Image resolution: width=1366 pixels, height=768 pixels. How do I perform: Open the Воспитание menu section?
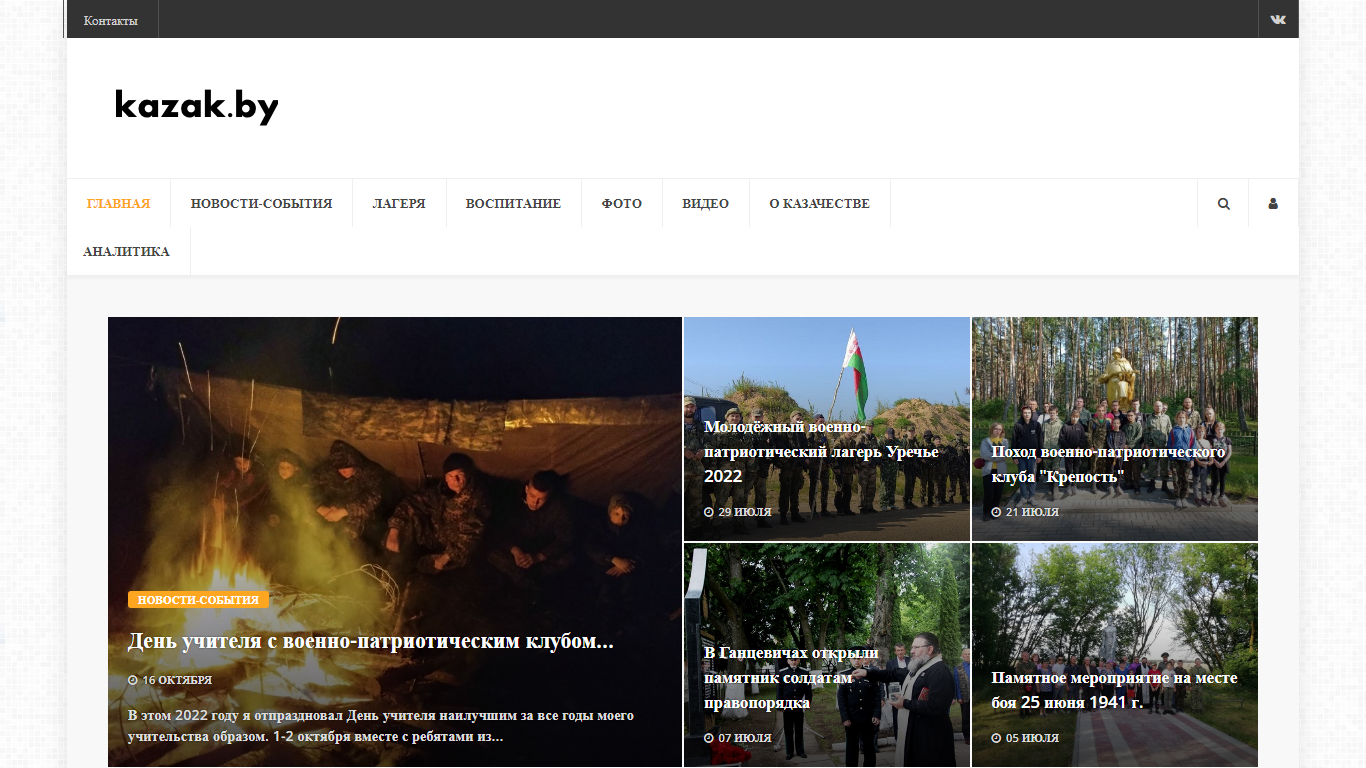pyautogui.click(x=513, y=203)
